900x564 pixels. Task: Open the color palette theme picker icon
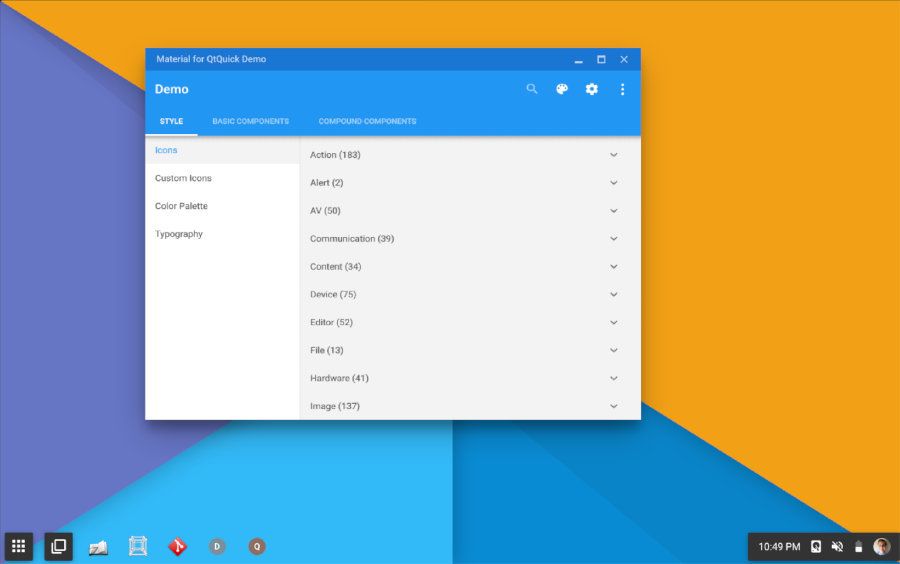pos(562,89)
